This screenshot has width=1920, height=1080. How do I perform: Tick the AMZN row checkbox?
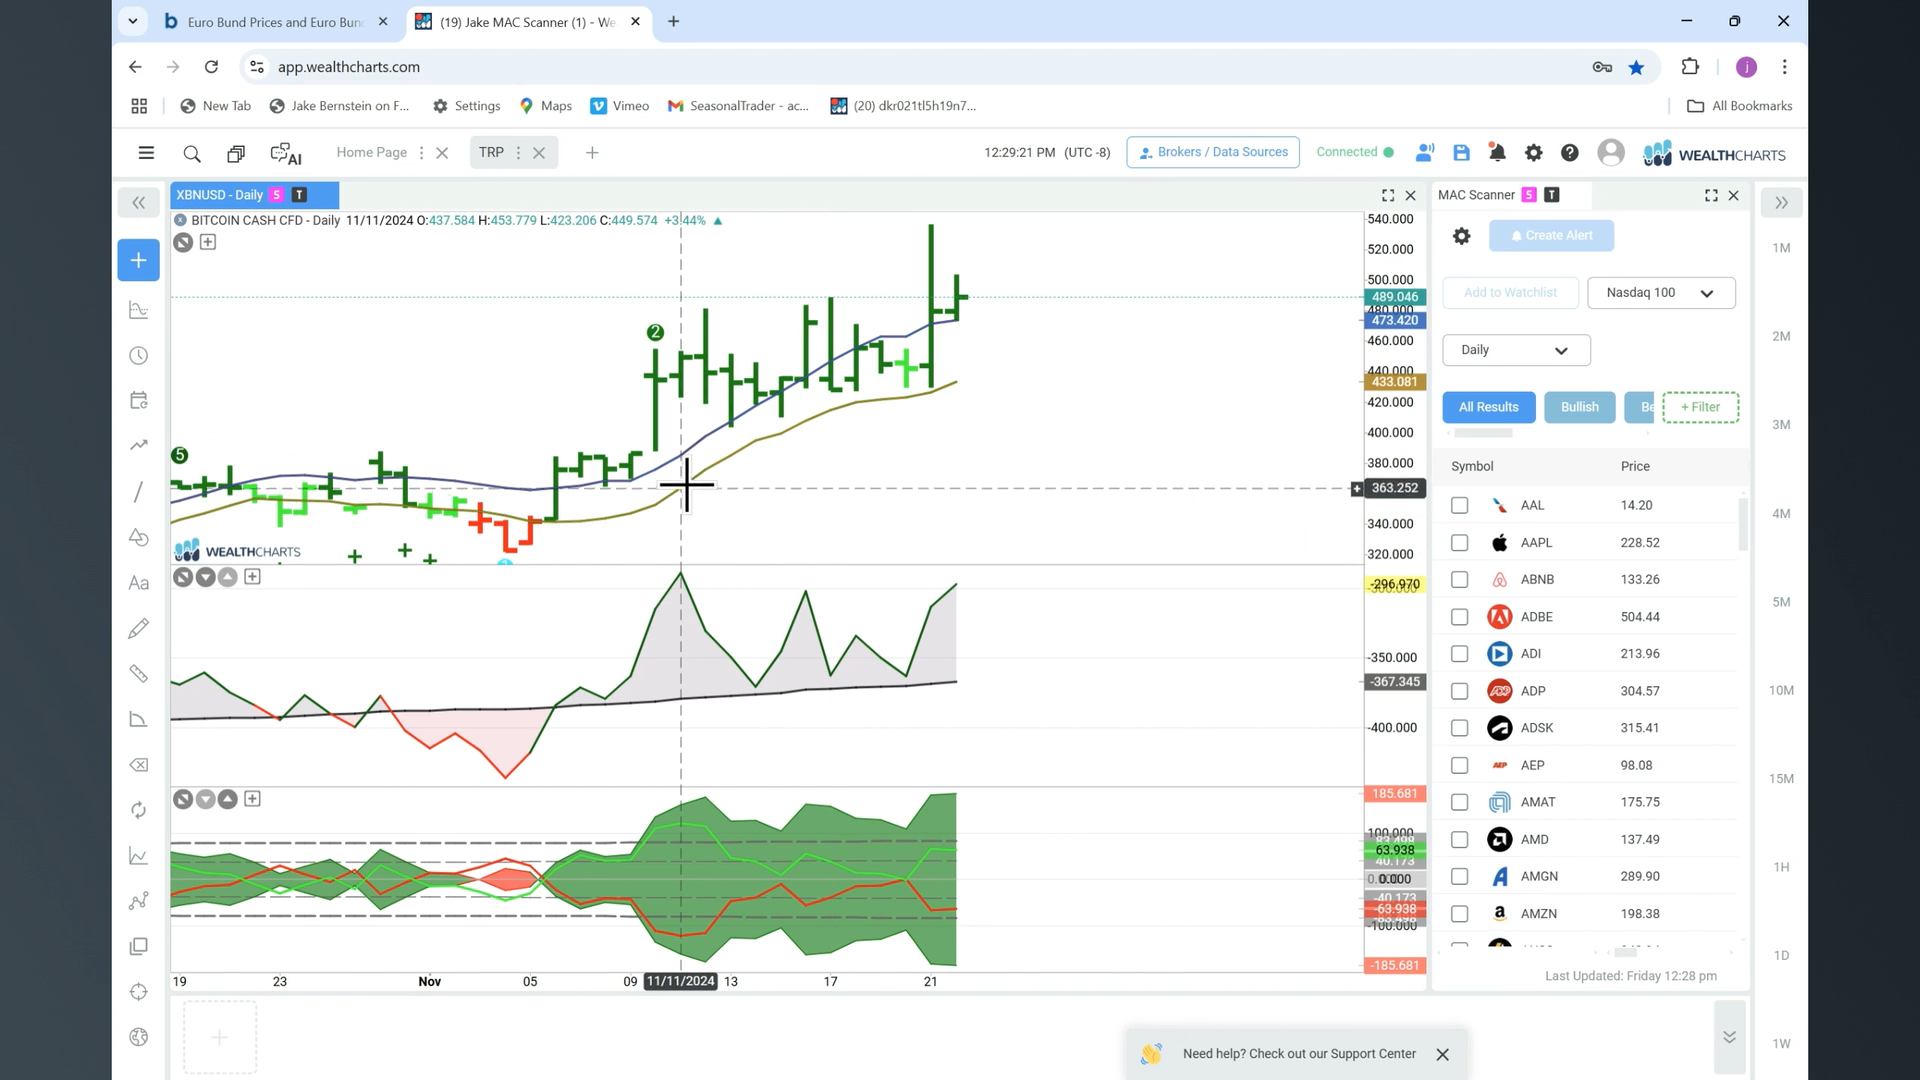coord(1459,914)
